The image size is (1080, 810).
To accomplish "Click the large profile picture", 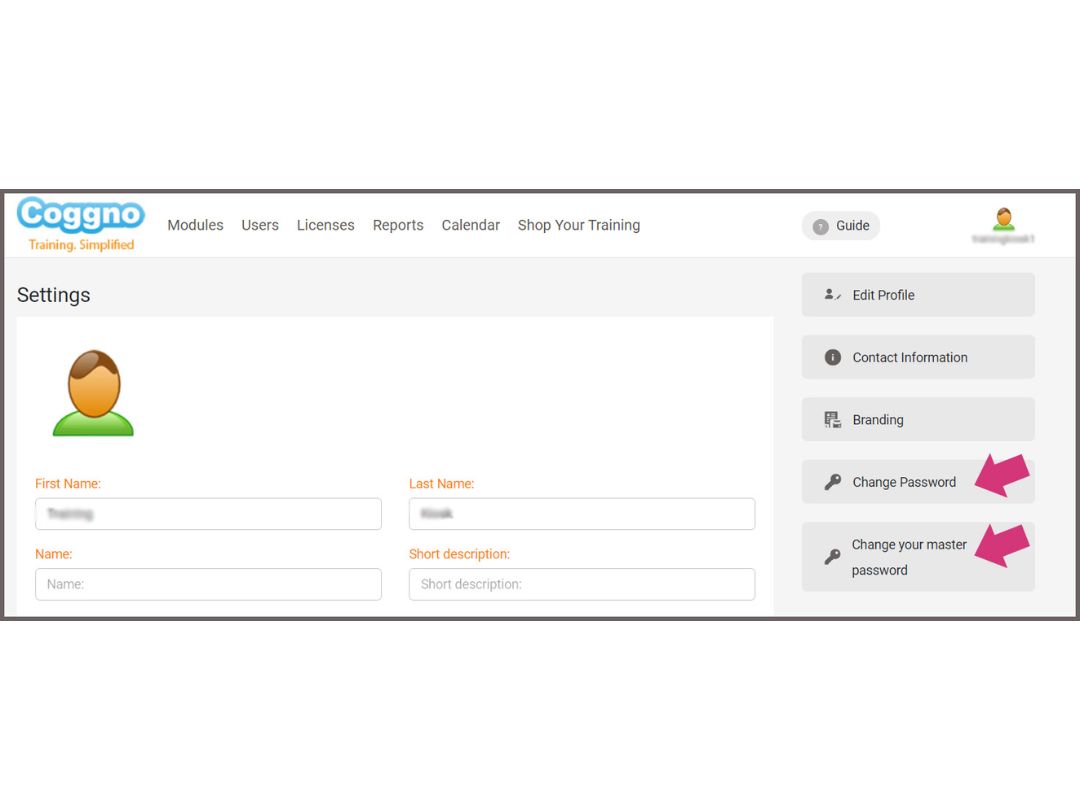I will (x=93, y=393).
